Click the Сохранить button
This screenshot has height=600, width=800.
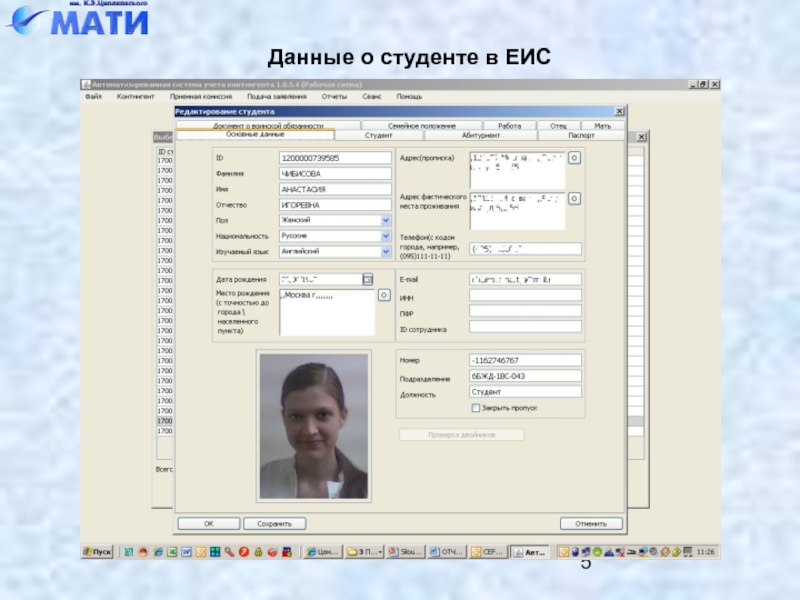(274, 523)
